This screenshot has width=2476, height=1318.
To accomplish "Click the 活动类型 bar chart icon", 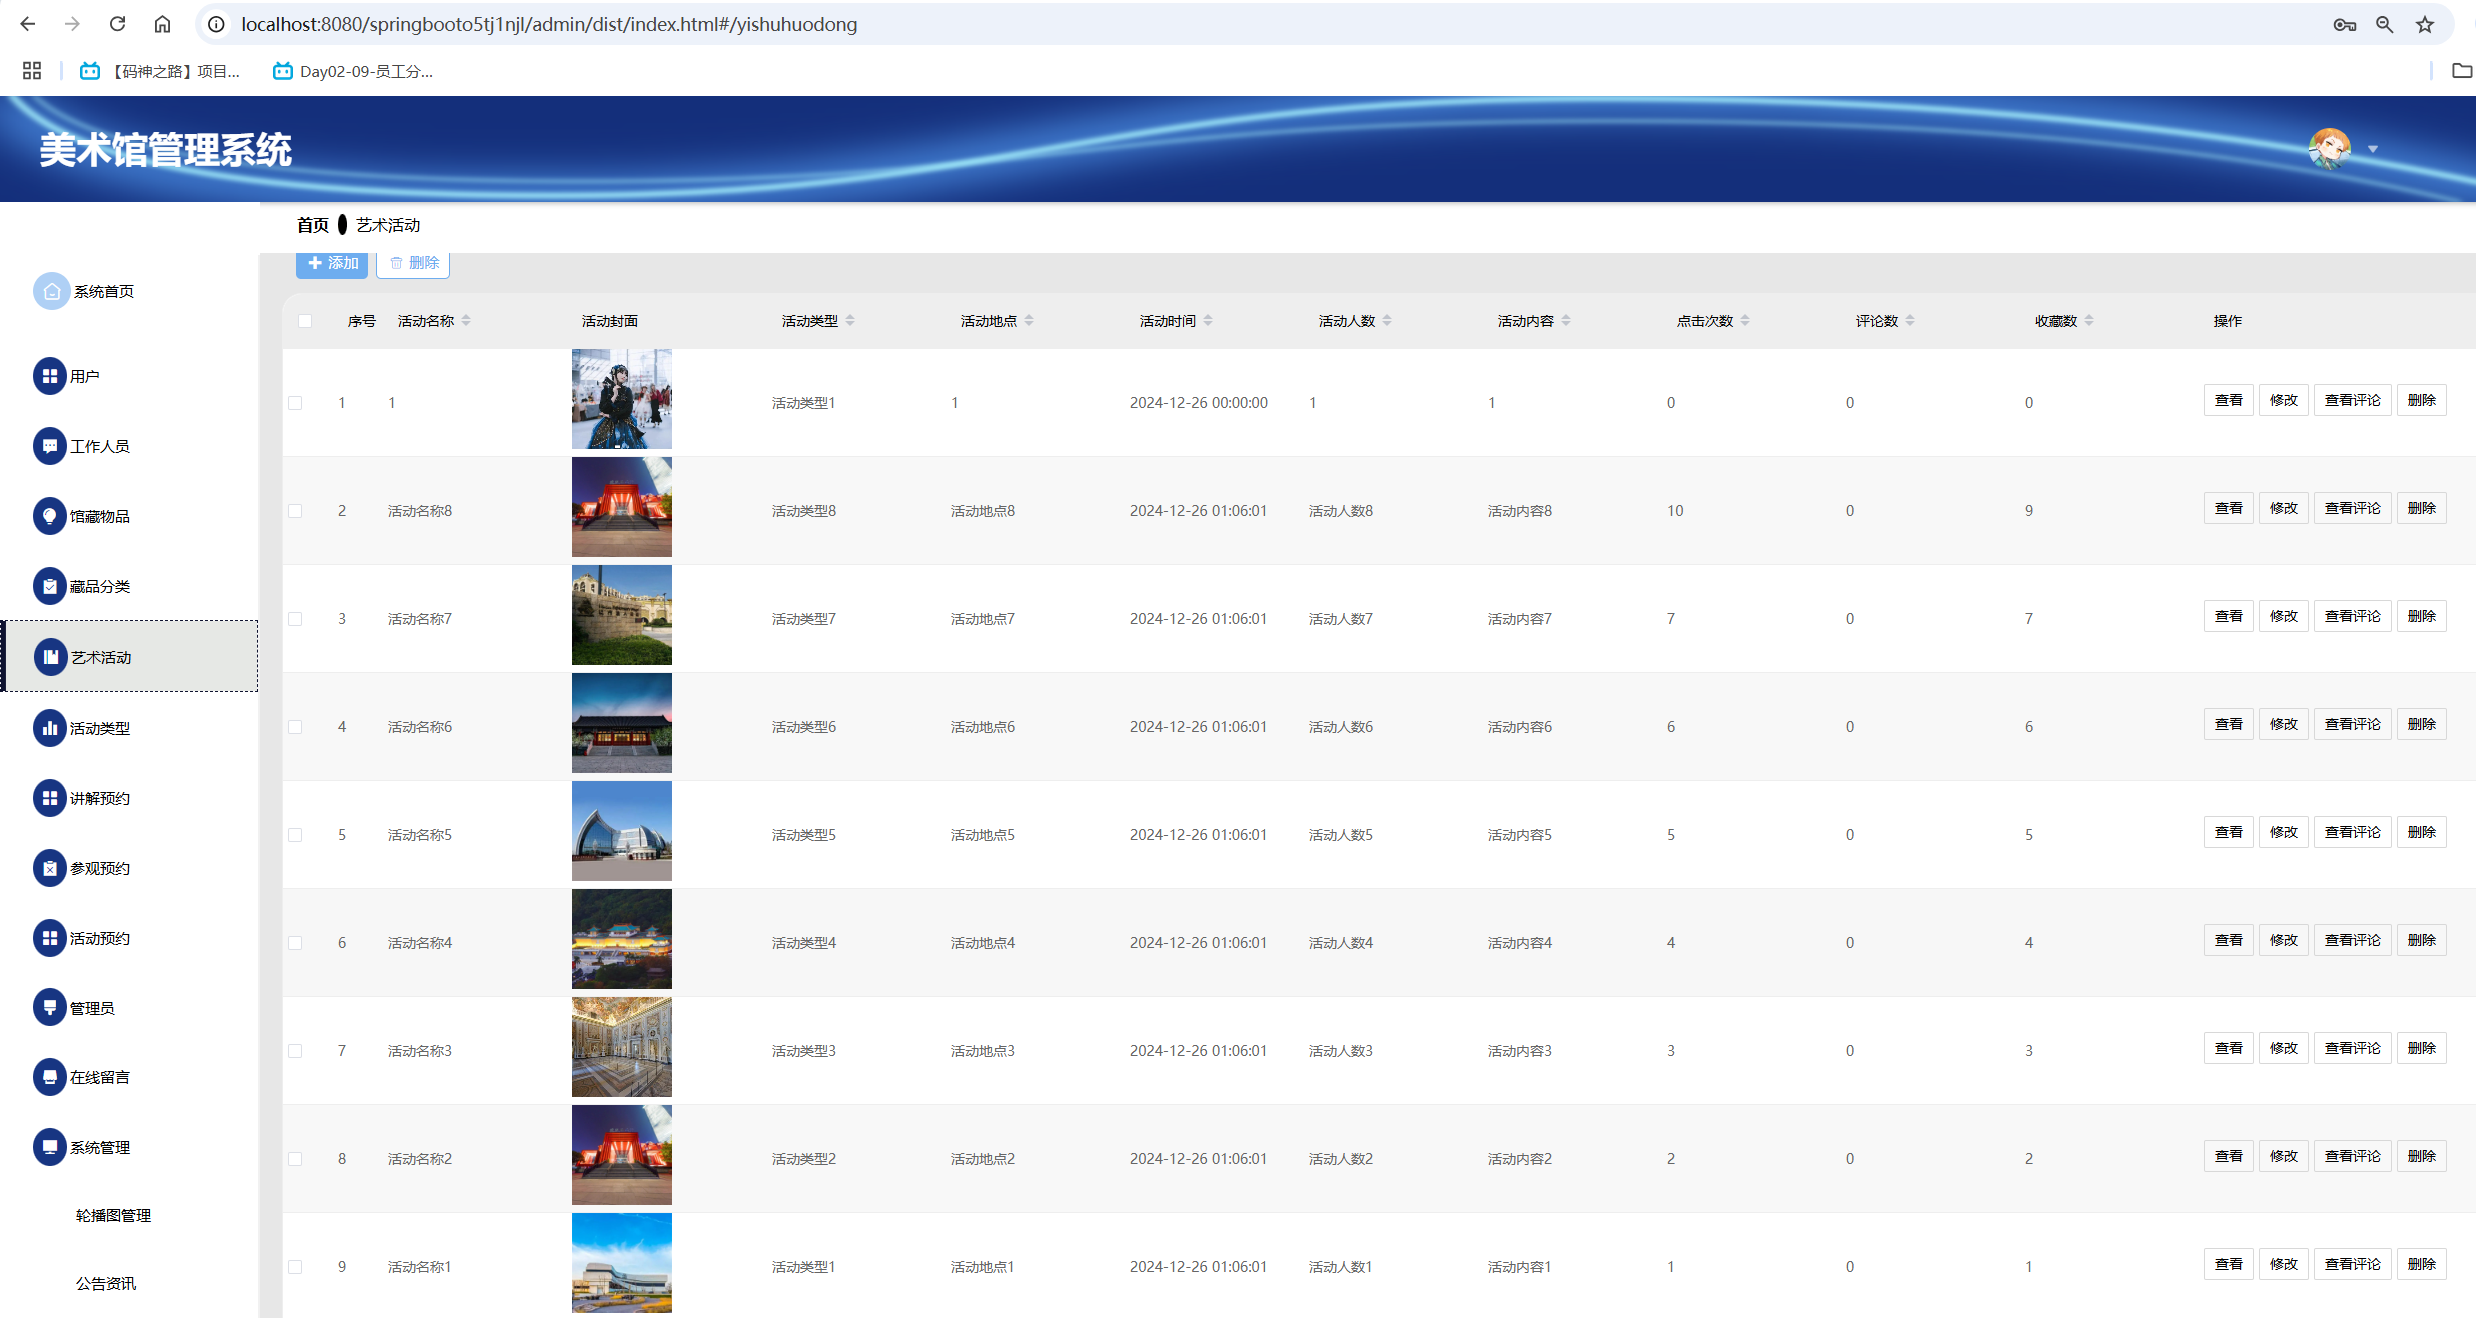I will point(49,728).
